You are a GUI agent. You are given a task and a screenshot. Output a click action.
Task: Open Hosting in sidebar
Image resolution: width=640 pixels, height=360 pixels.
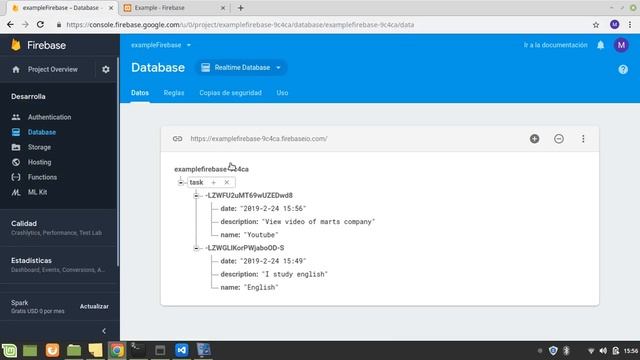[x=40, y=162]
